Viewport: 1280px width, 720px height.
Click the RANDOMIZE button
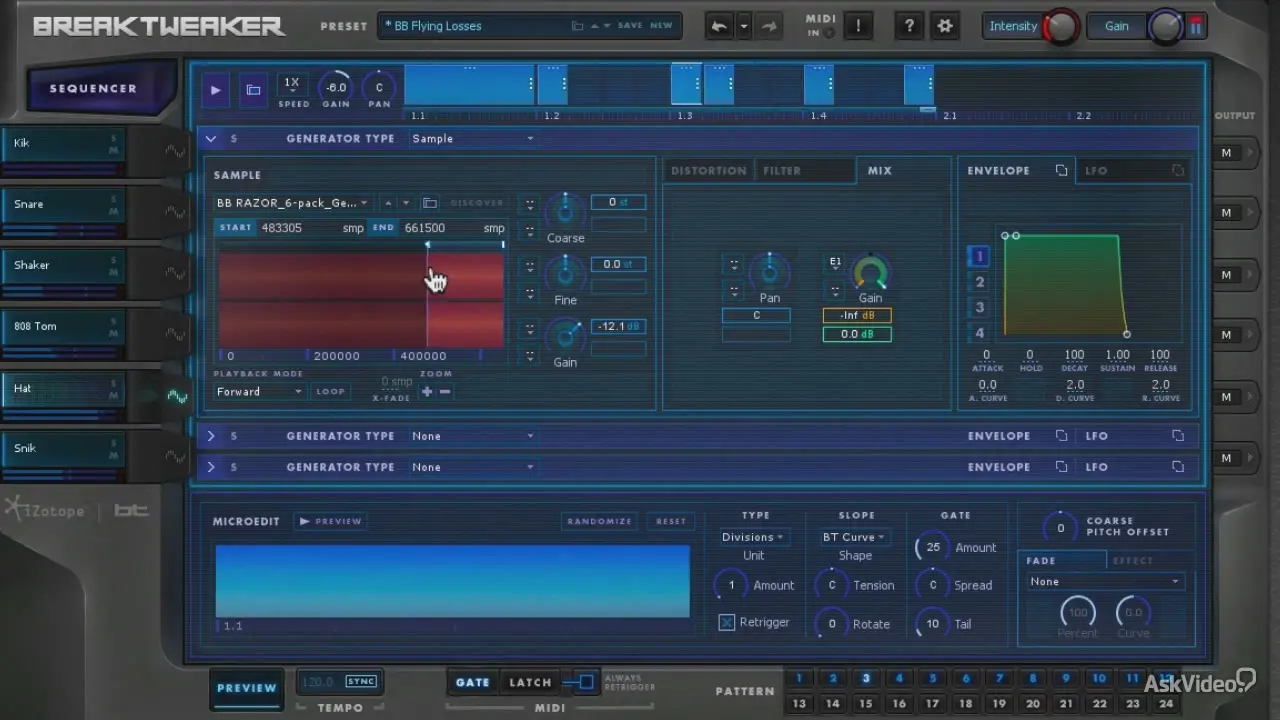(599, 521)
